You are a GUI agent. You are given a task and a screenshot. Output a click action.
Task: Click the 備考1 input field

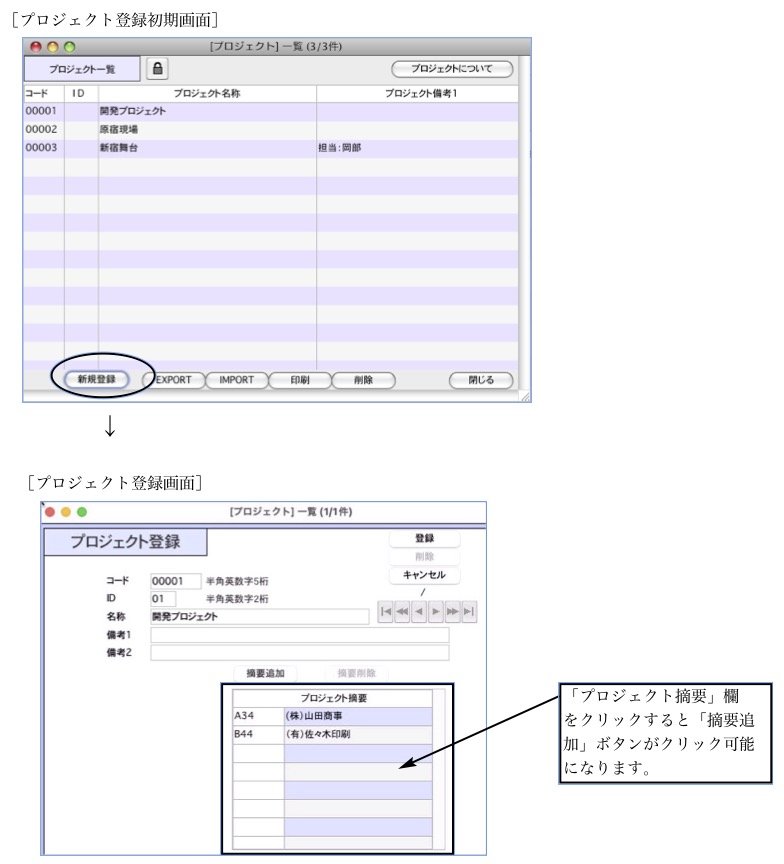pyautogui.click(x=299, y=635)
